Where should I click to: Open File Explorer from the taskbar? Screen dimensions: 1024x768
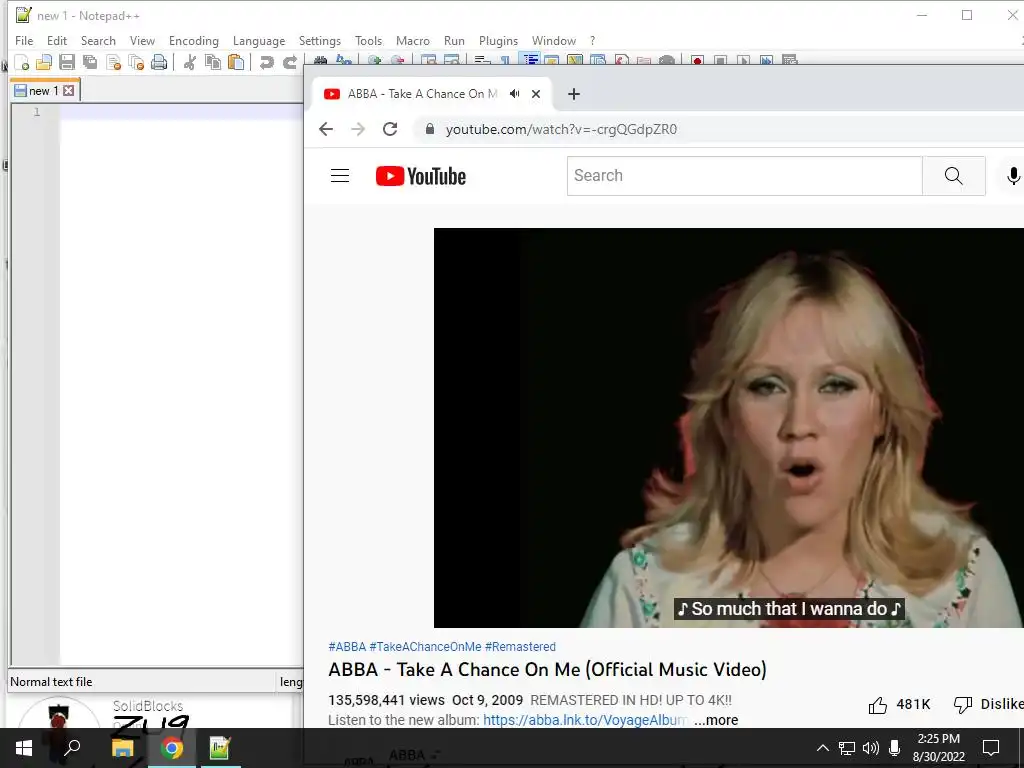[x=122, y=748]
